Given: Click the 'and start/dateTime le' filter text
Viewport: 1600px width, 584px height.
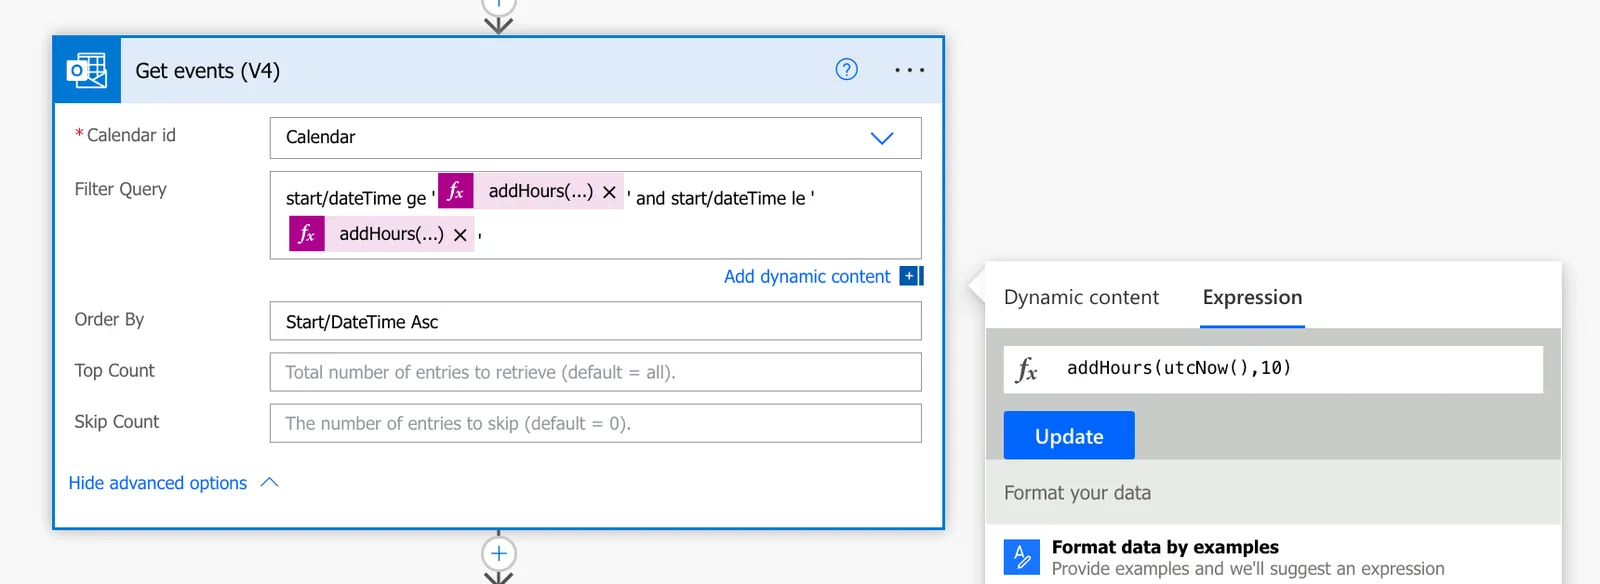Looking at the screenshot, I should (721, 198).
